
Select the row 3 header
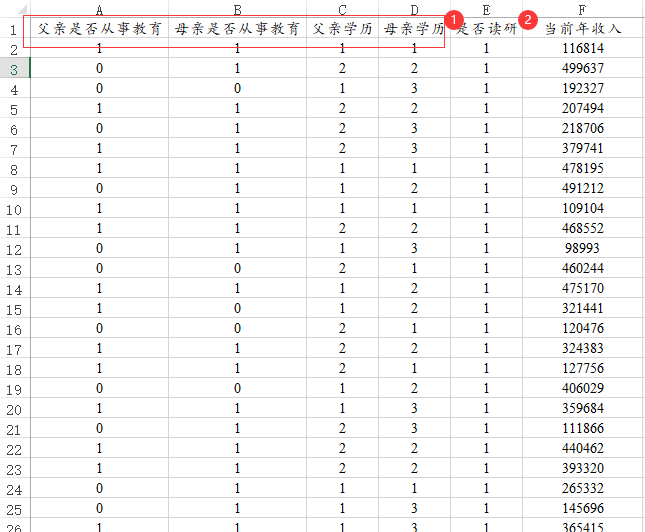14,68
